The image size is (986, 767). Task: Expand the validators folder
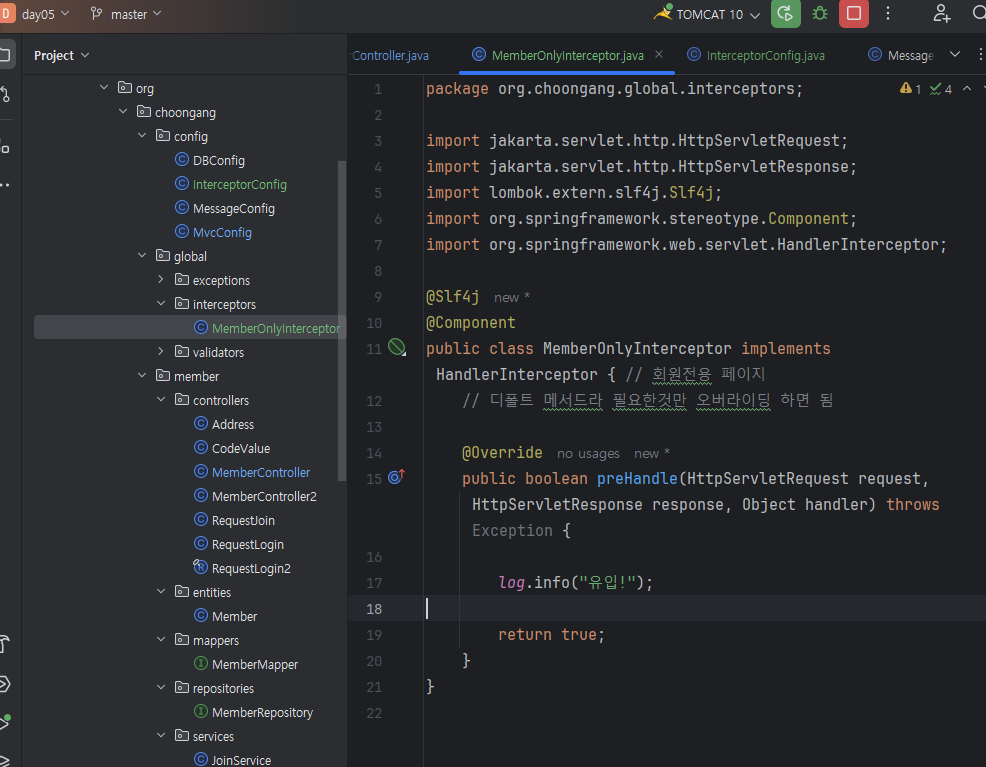coord(160,351)
